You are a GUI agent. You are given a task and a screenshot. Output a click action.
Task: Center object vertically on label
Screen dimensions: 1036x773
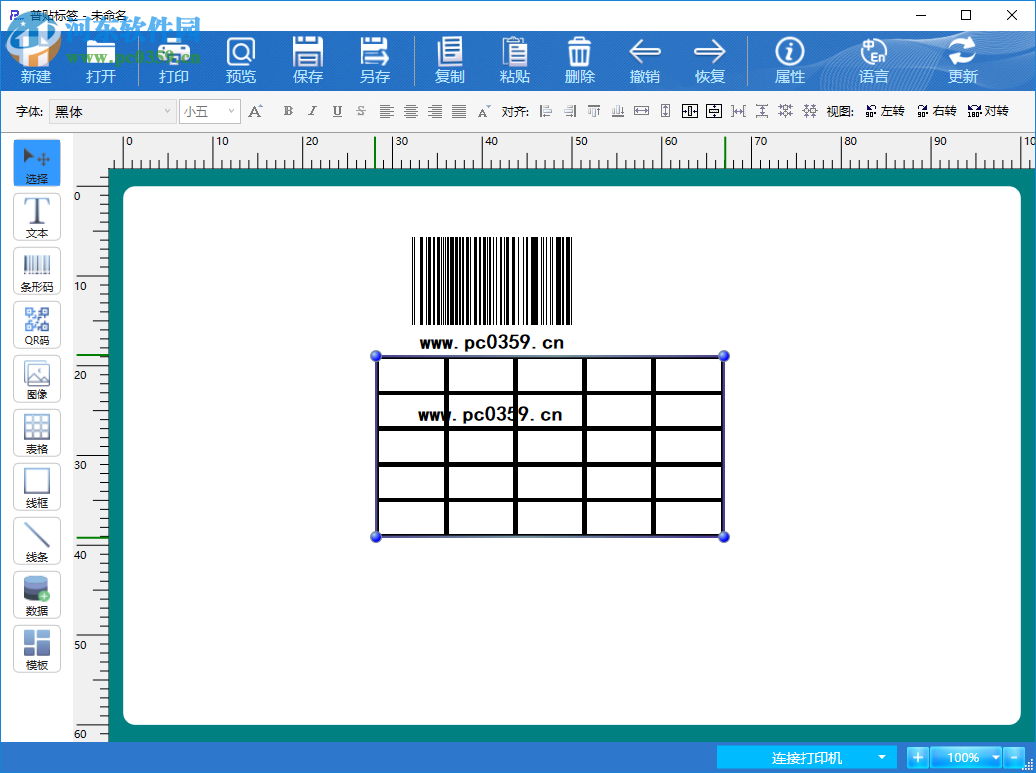coord(714,111)
